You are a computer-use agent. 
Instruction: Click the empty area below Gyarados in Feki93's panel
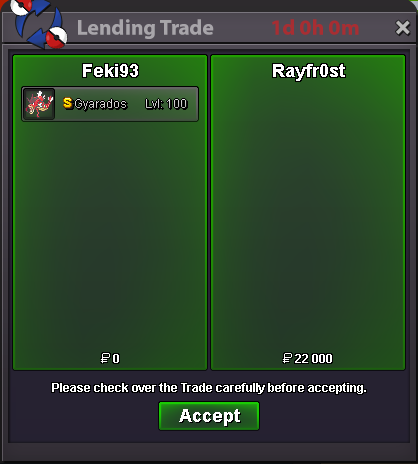pyautogui.click(x=110, y=233)
